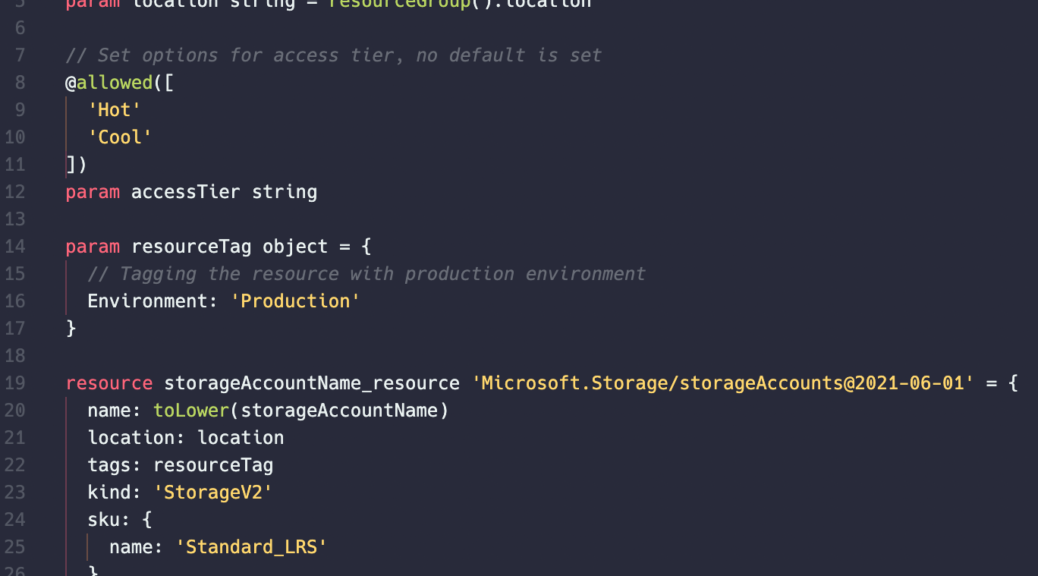
Task: Click the location: location property line
Action: click(186, 438)
